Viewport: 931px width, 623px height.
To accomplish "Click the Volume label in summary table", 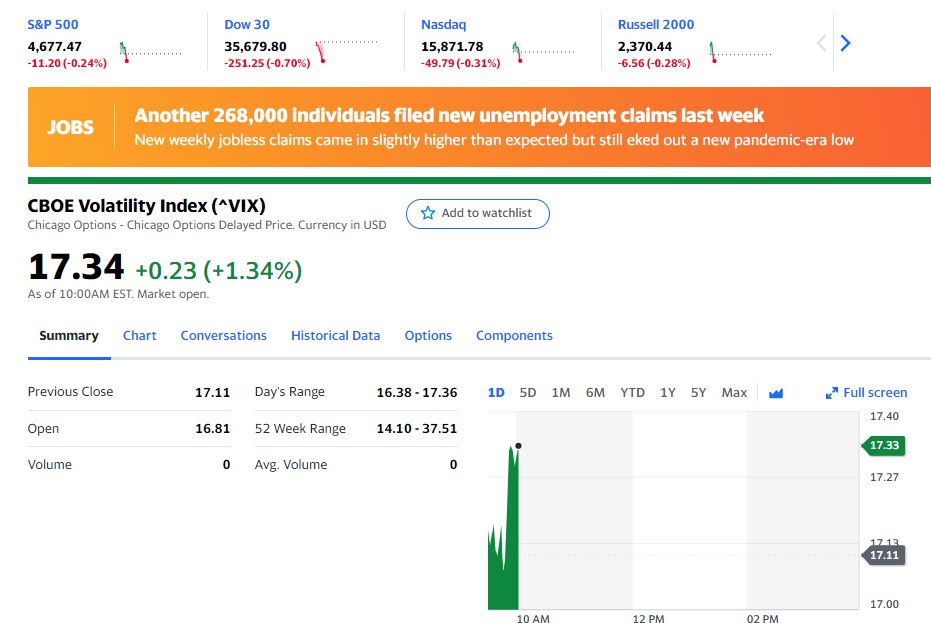I will pyautogui.click(x=50, y=465).
